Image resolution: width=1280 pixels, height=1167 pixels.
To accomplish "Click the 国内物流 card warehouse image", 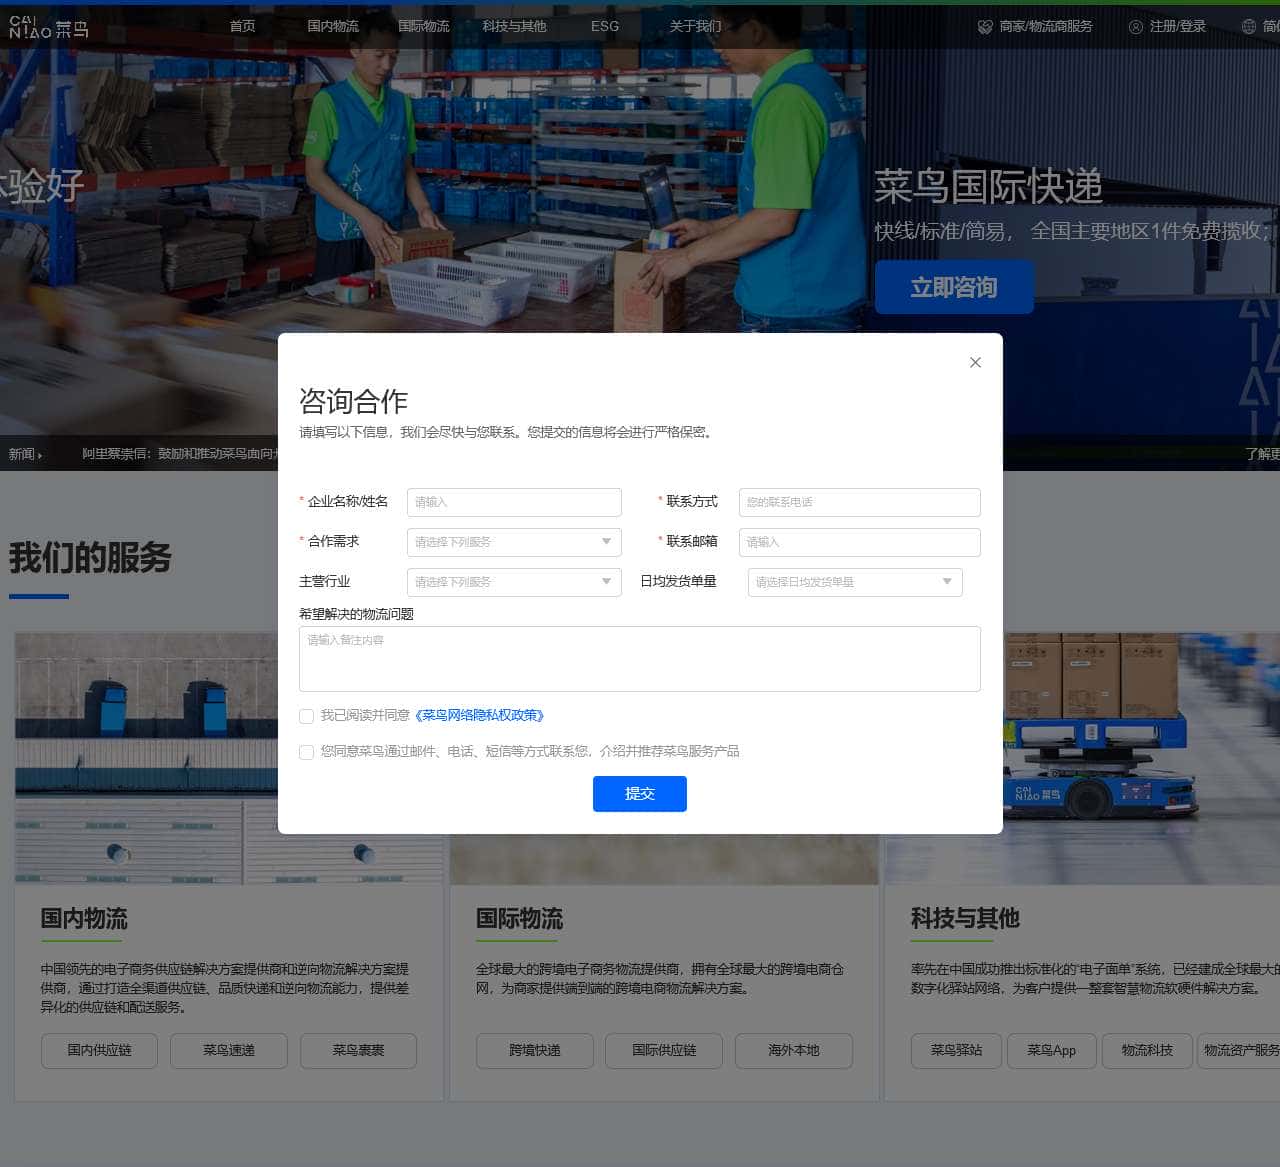I will [x=146, y=758].
